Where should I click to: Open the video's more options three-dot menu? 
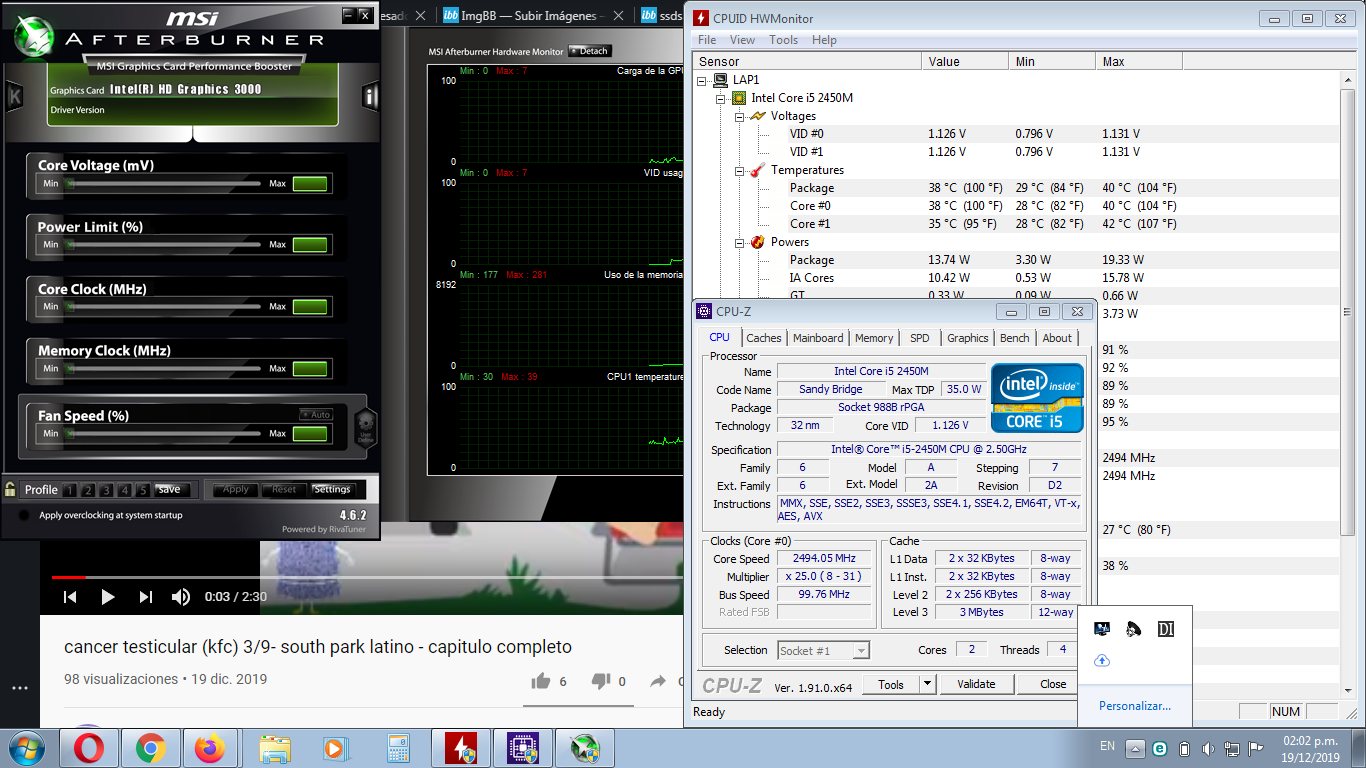[x=20, y=688]
